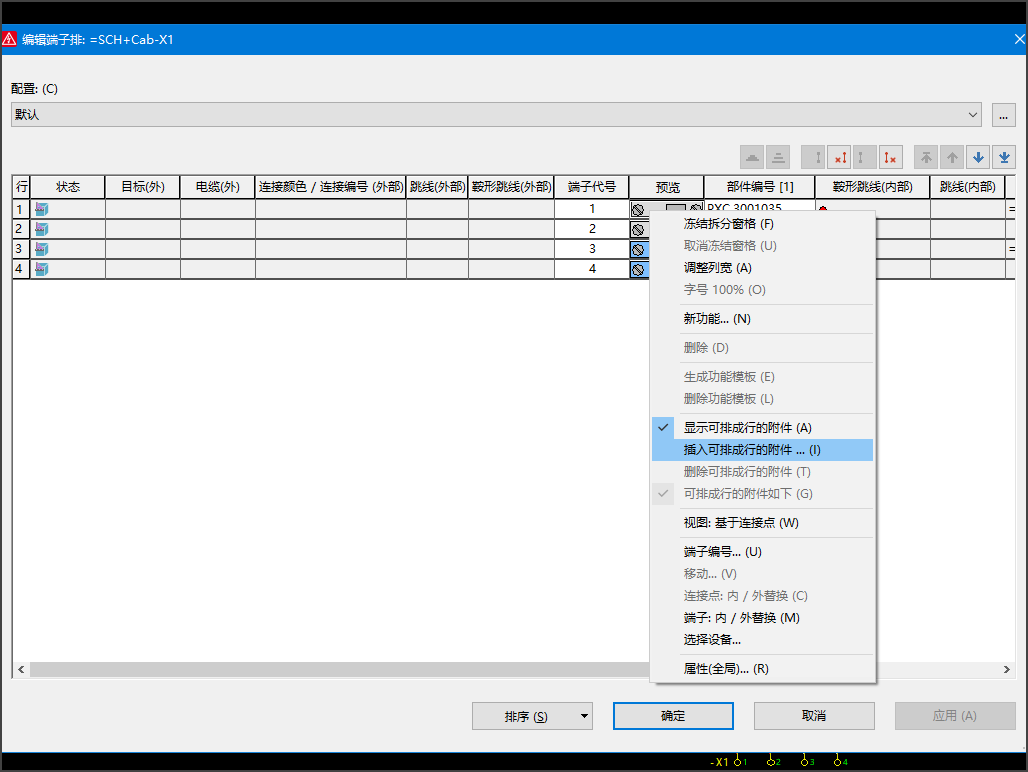Viewport: 1028px width, 772px height.
Task: Click the horizontal scrollbar left arrow
Action: click(x=21, y=669)
